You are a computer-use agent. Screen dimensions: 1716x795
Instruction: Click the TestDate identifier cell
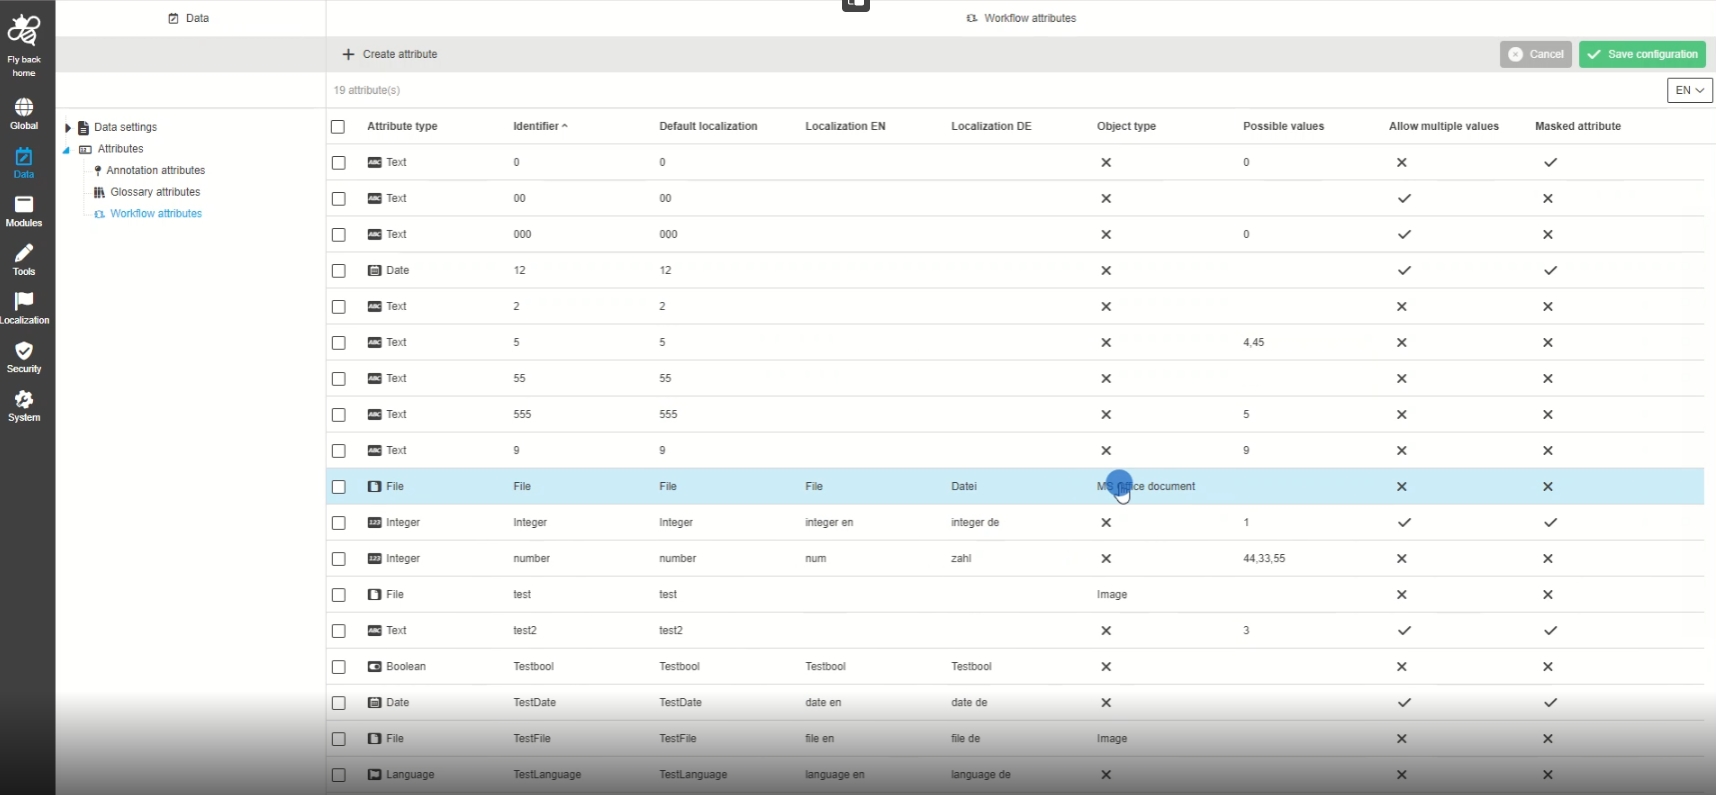tap(534, 702)
